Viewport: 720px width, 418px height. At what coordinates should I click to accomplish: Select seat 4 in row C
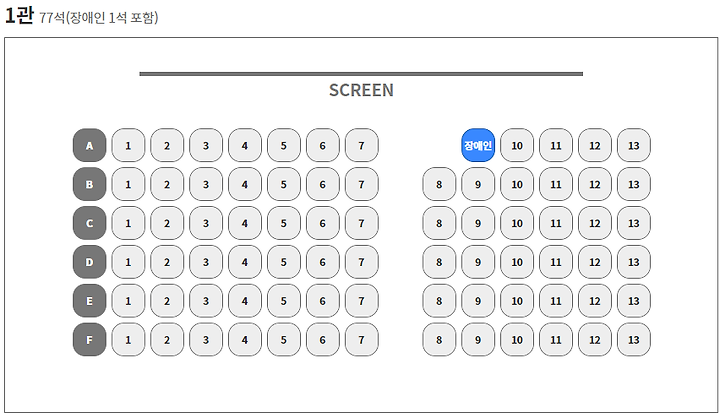[245, 223]
